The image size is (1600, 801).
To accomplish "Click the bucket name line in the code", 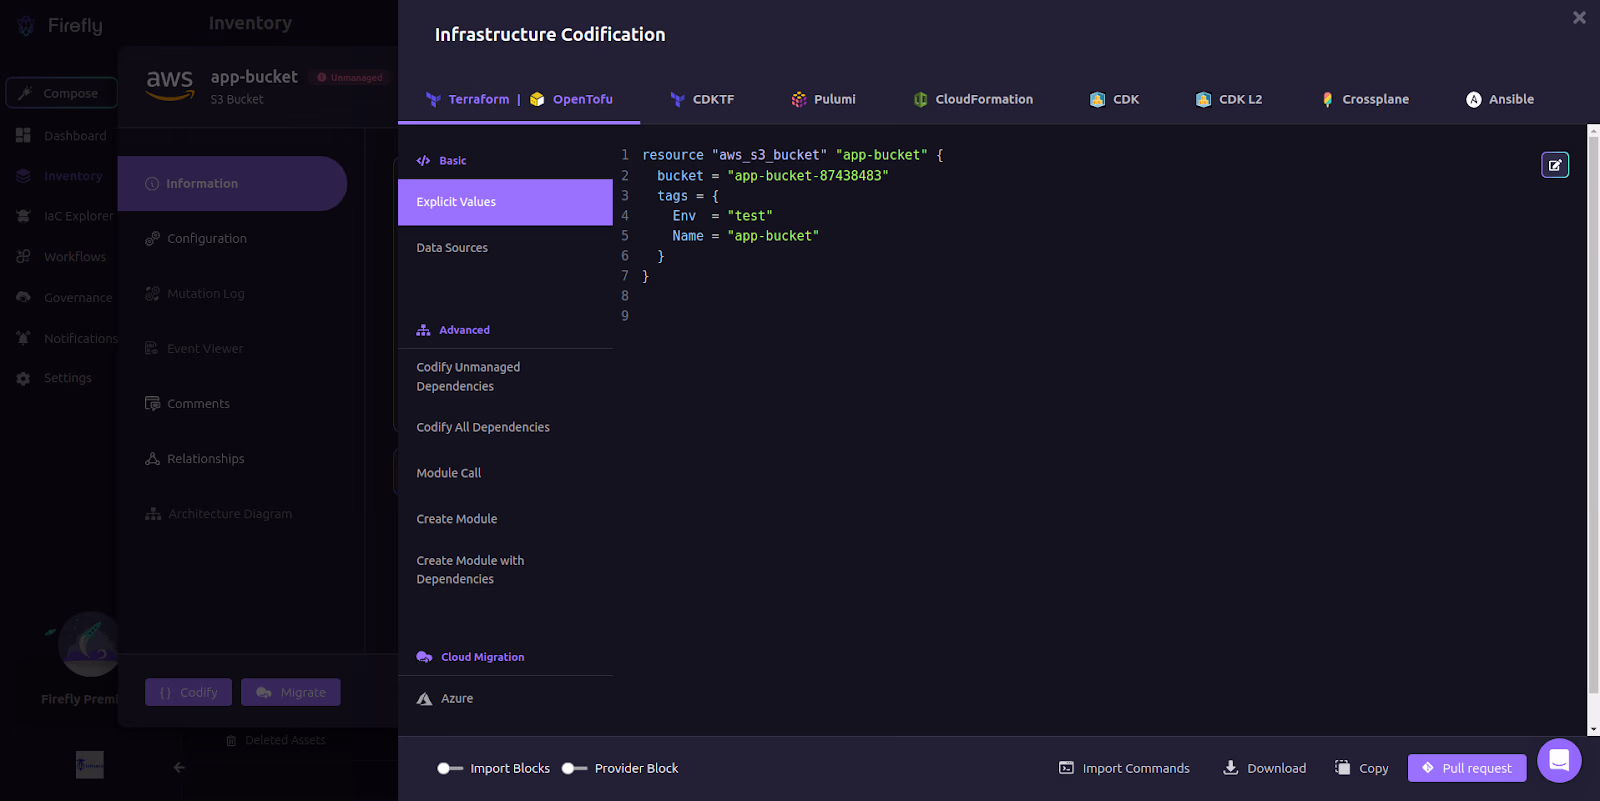I will click(x=773, y=176).
